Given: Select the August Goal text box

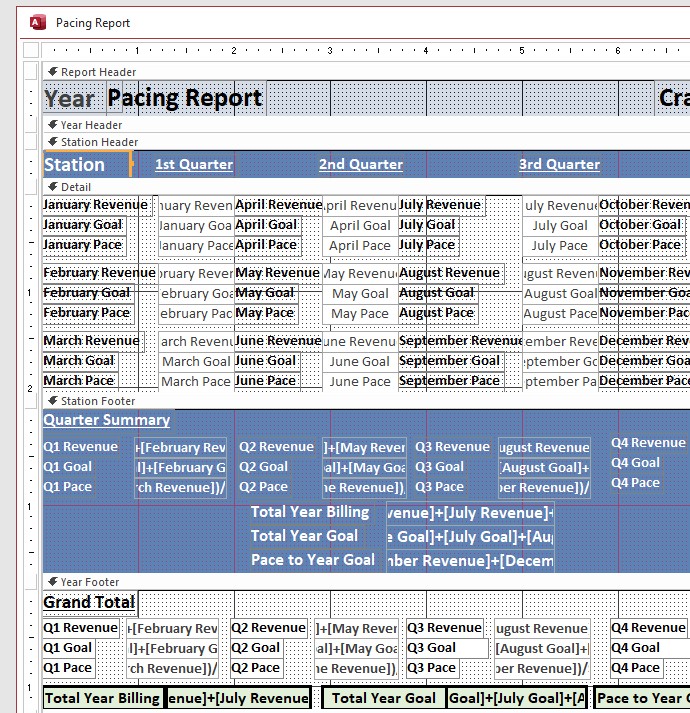Looking at the screenshot, I should [560, 294].
